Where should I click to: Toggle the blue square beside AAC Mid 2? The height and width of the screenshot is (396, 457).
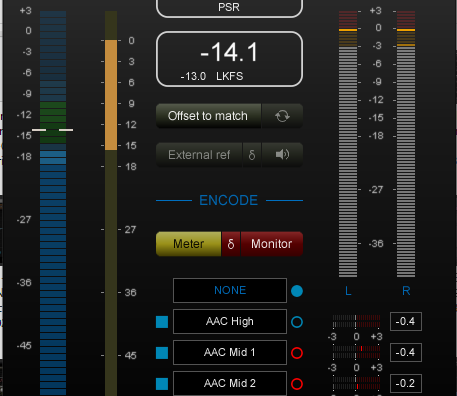pyautogui.click(x=162, y=384)
